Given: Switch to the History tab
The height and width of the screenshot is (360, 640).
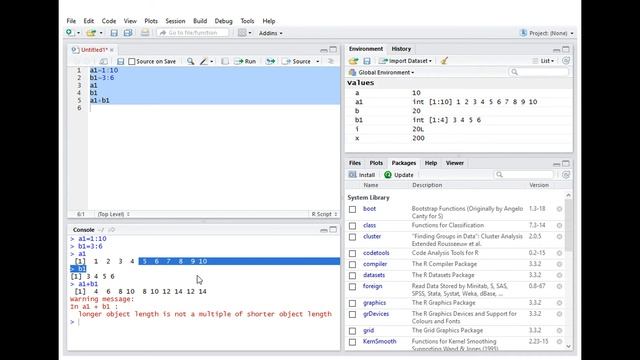Looking at the screenshot, I should (401, 49).
